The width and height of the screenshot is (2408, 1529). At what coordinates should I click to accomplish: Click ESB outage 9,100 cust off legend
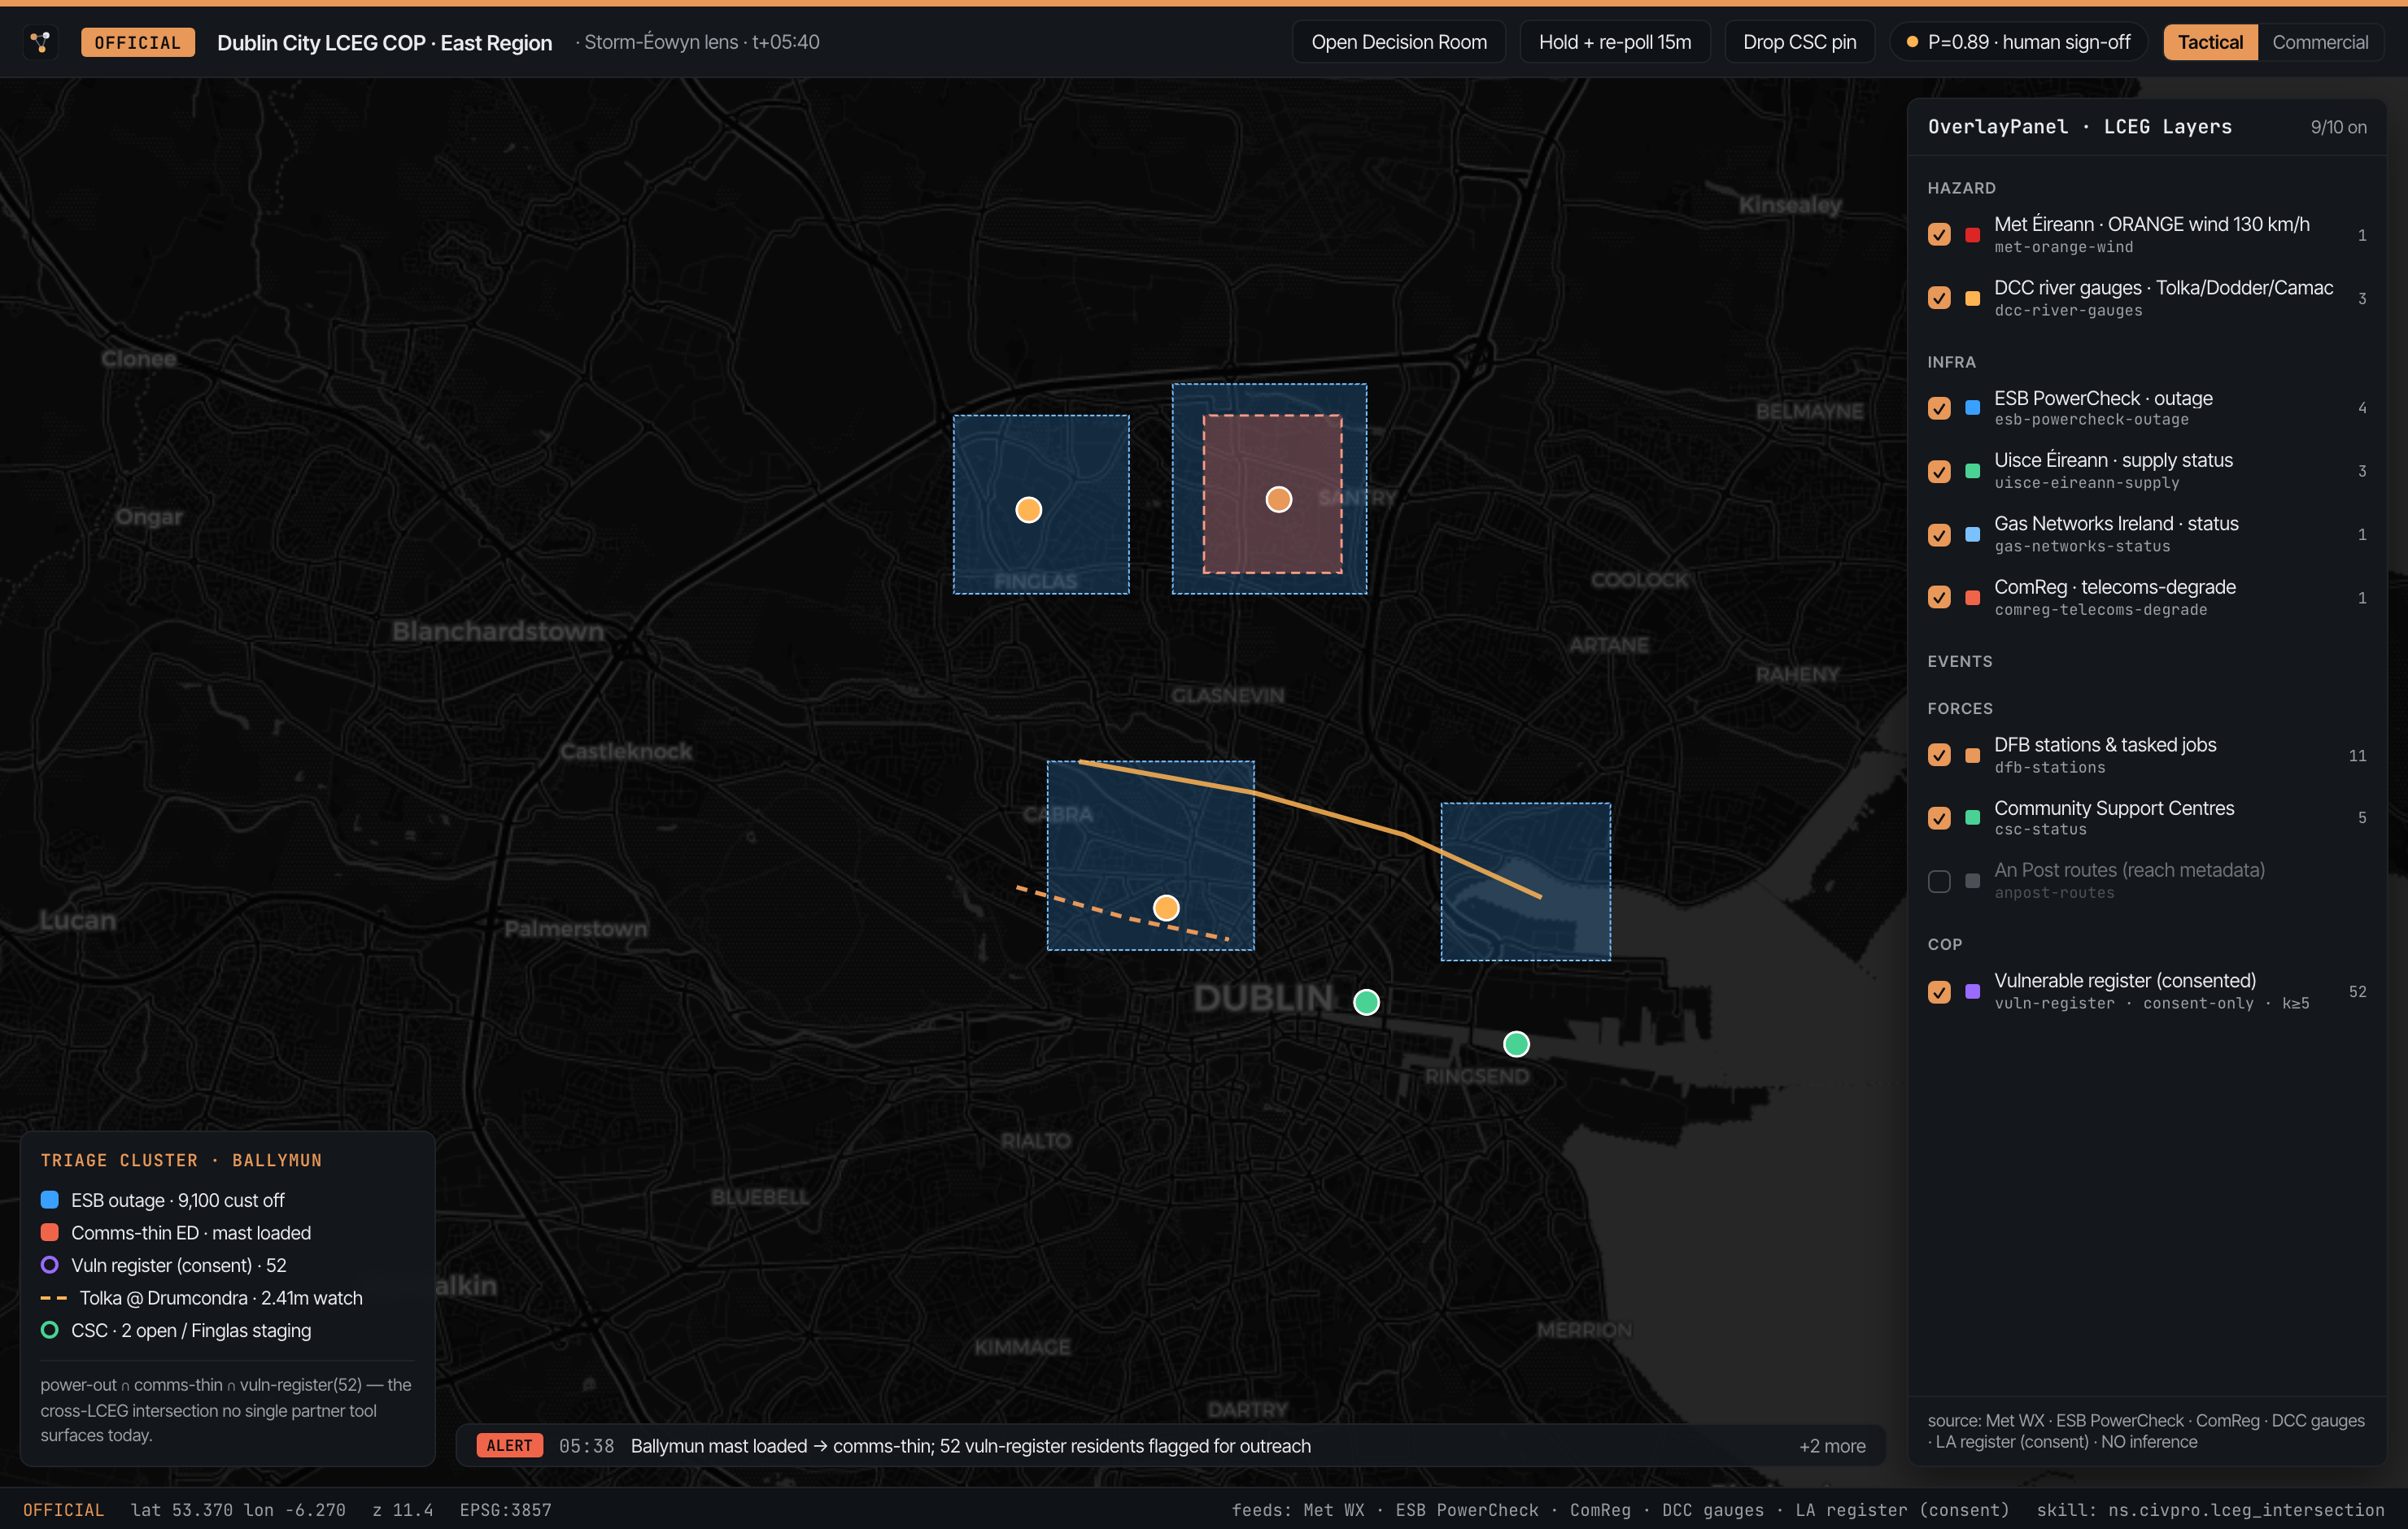click(162, 1200)
